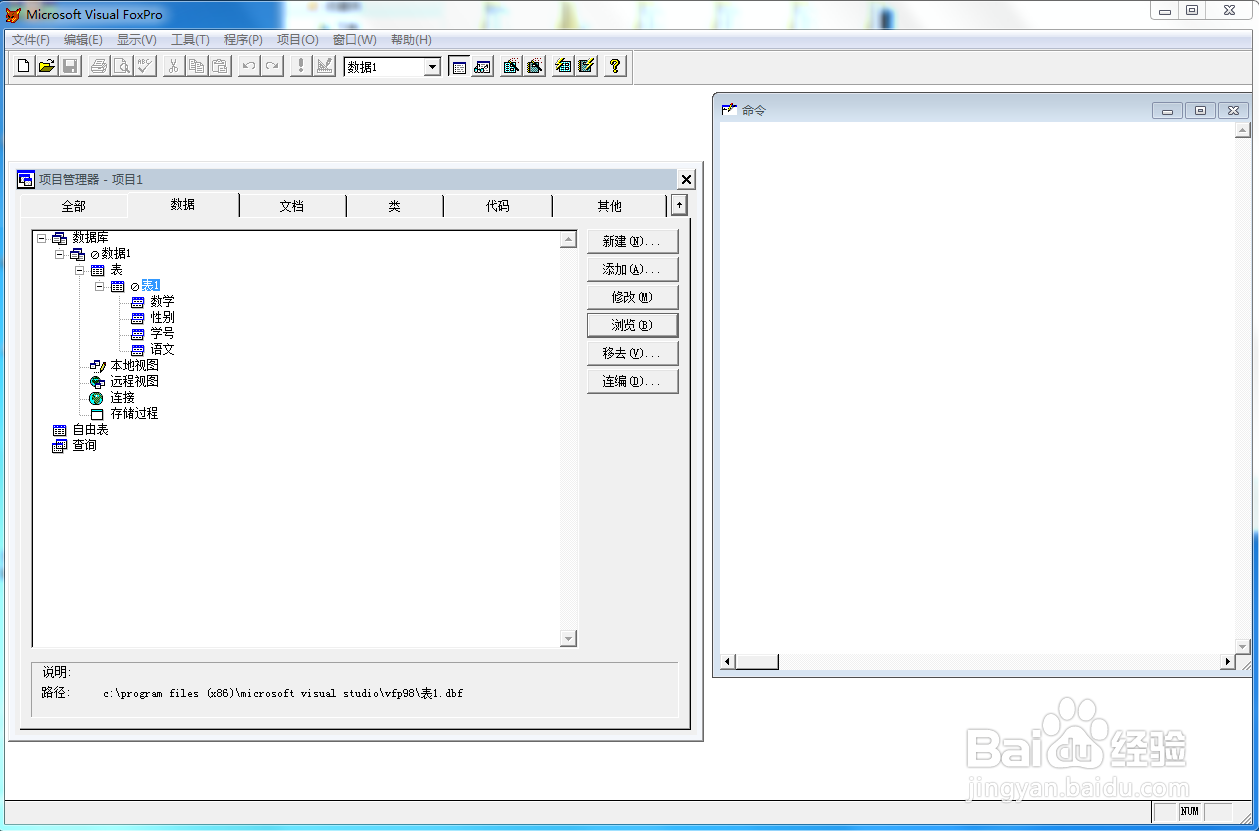Select the 学号 field
The image size is (1259, 831).
(163, 334)
